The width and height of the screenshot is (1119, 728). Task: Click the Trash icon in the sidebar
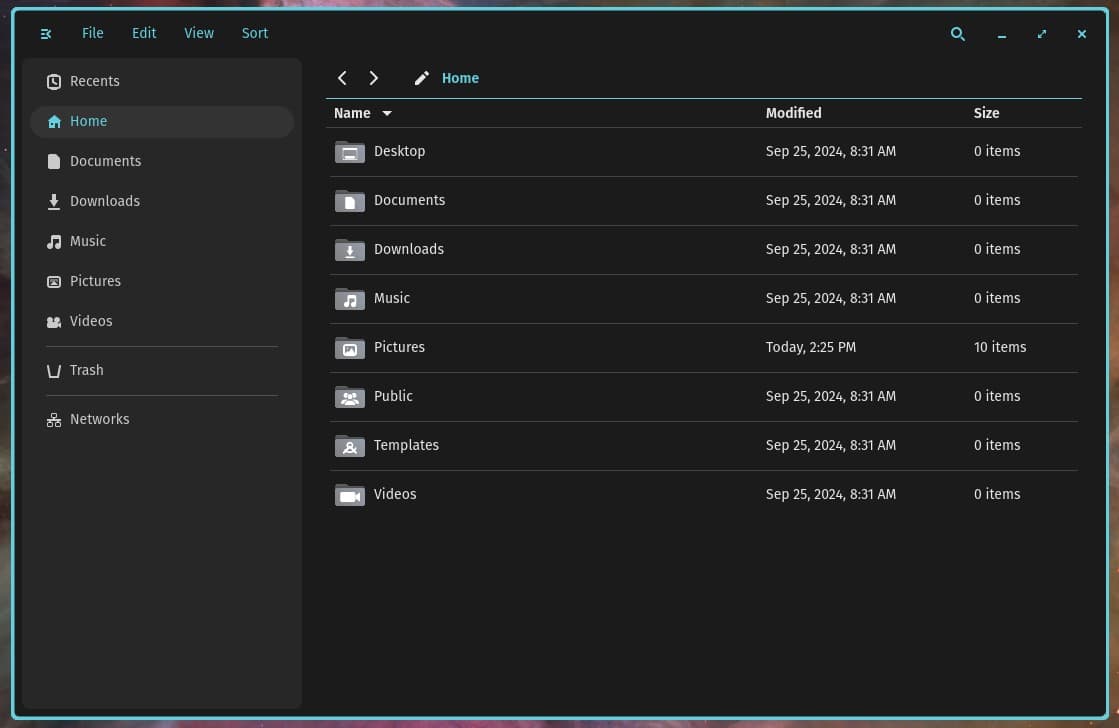[53, 370]
